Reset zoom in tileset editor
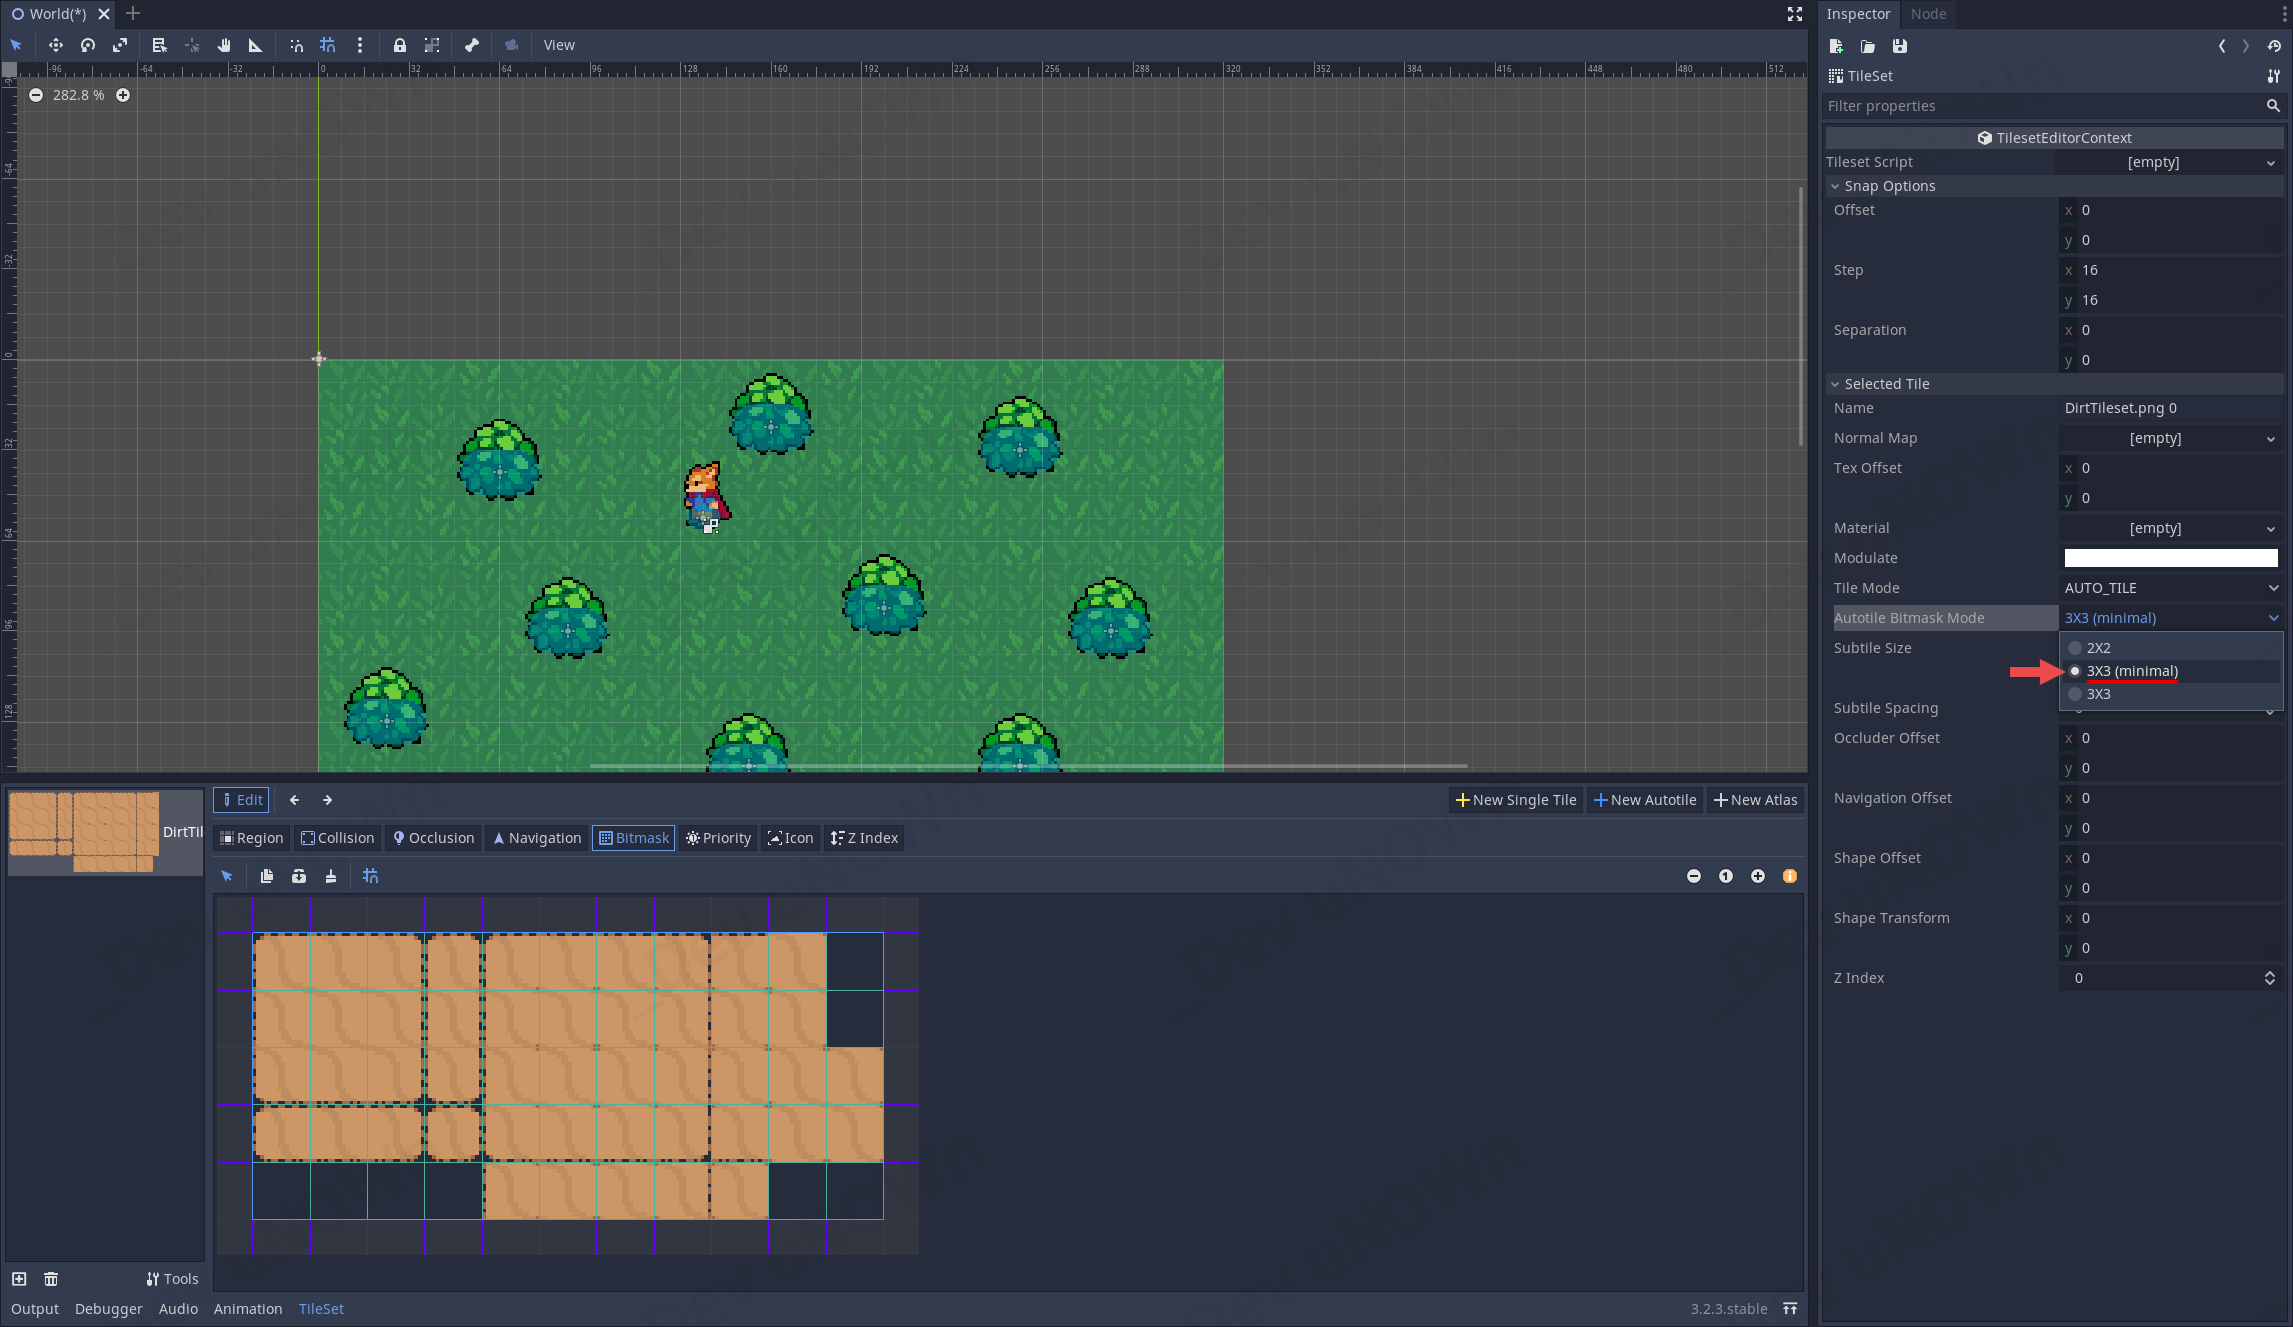 pyautogui.click(x=1725, y=876)
